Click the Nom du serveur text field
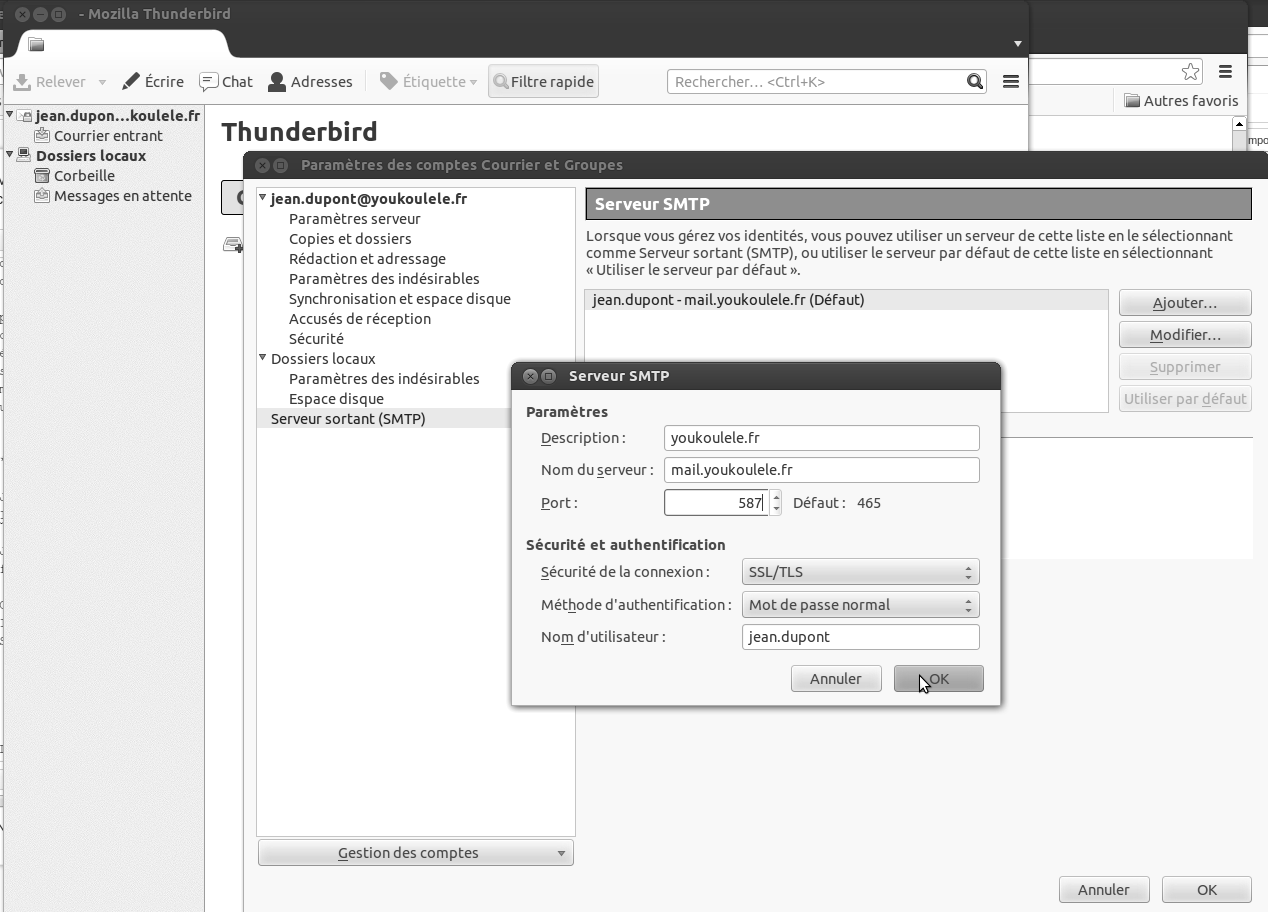 pyautogui.click(x=821, y=470)
